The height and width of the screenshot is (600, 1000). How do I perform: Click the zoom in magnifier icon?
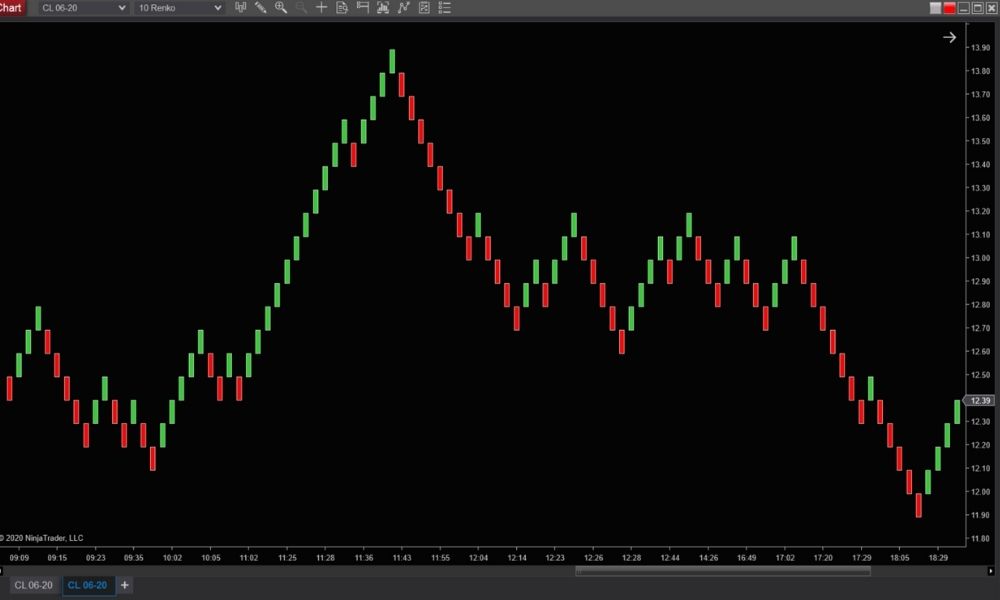pyautogui.click(x=281, y=8)
